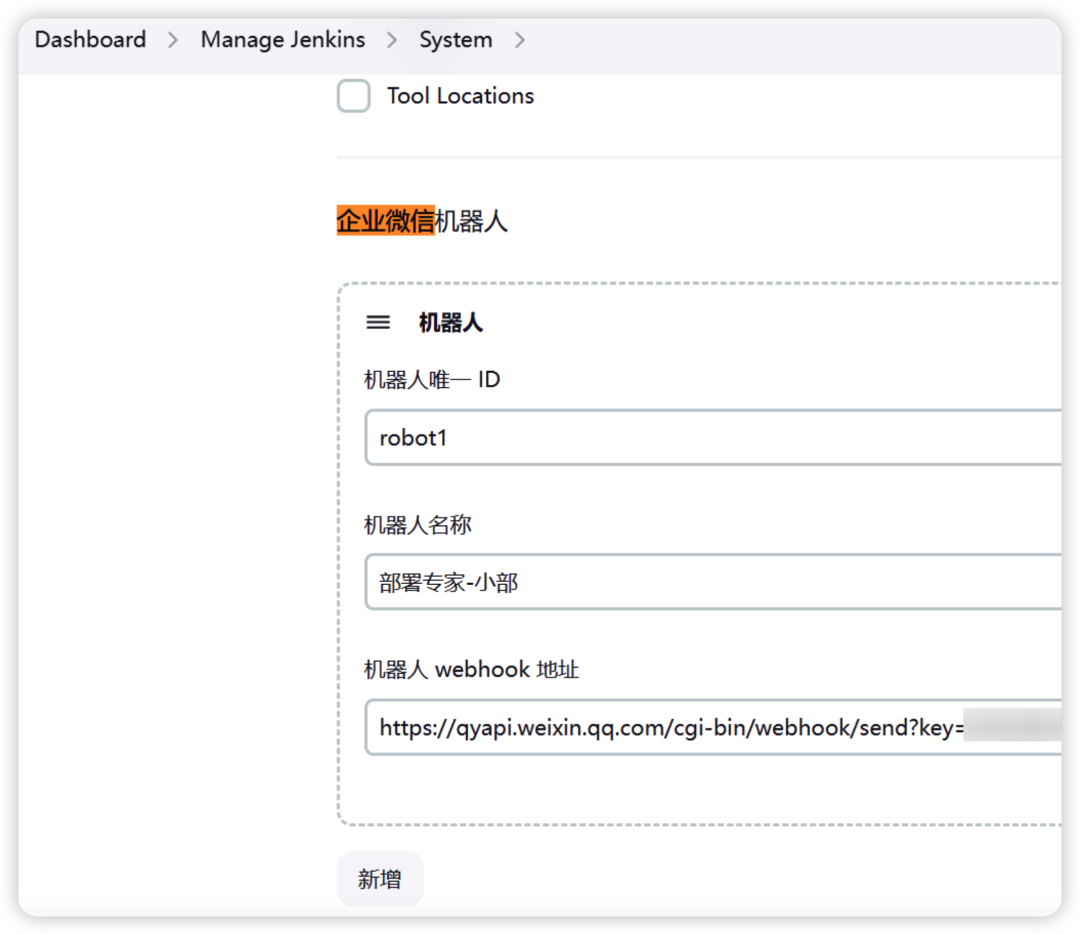Click the 企业微信机器人 section heading

pyautogui.click(x=422, y=221)
